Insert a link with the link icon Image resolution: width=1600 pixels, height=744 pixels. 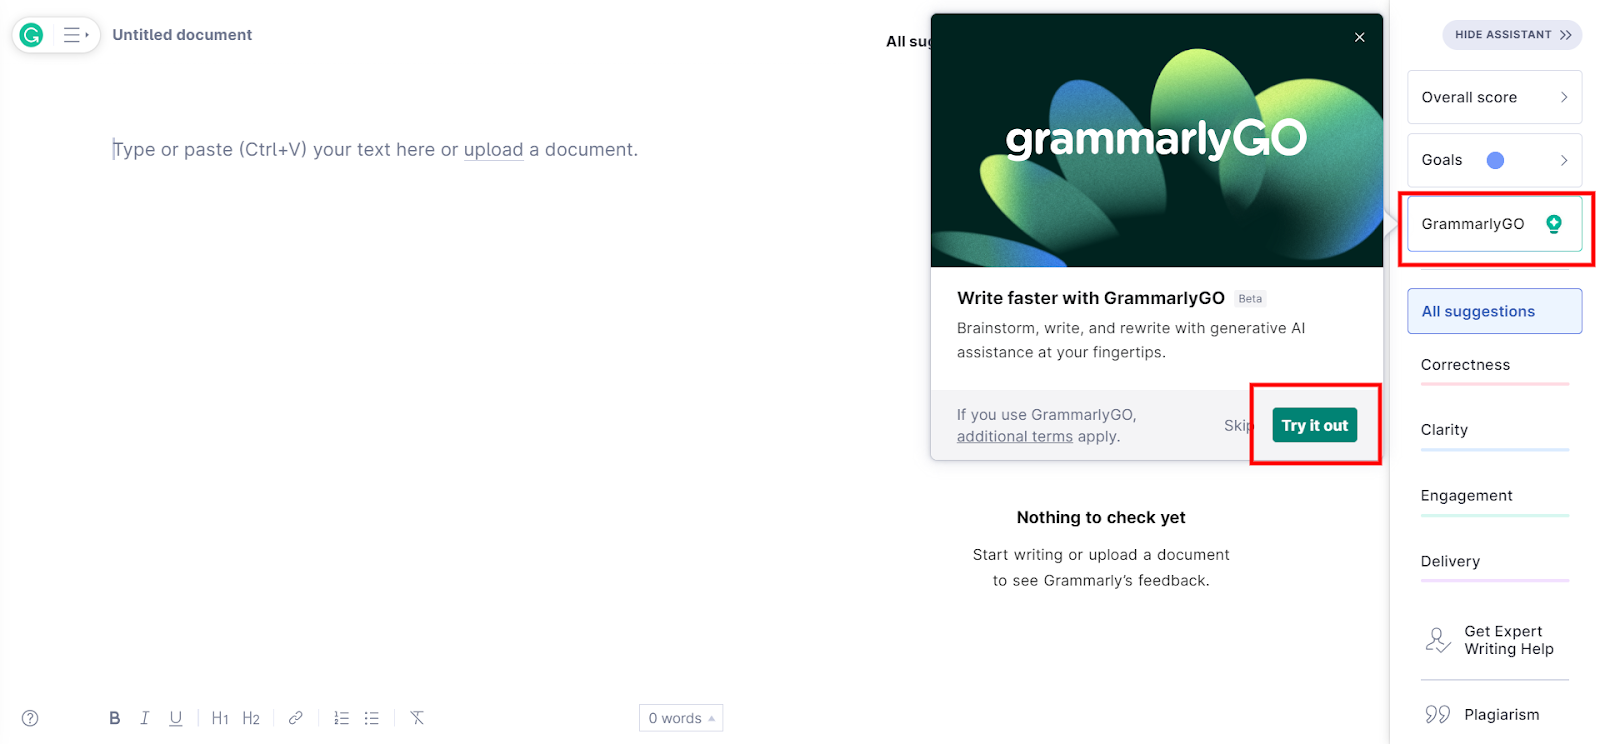click(x=295, y=718)
